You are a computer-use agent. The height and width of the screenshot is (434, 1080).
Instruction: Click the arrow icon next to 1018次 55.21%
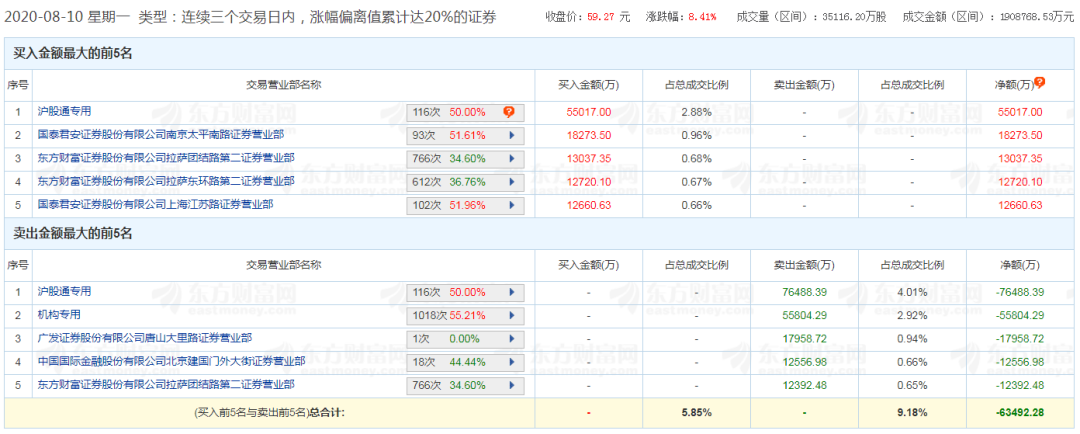[x=511, y=315]
